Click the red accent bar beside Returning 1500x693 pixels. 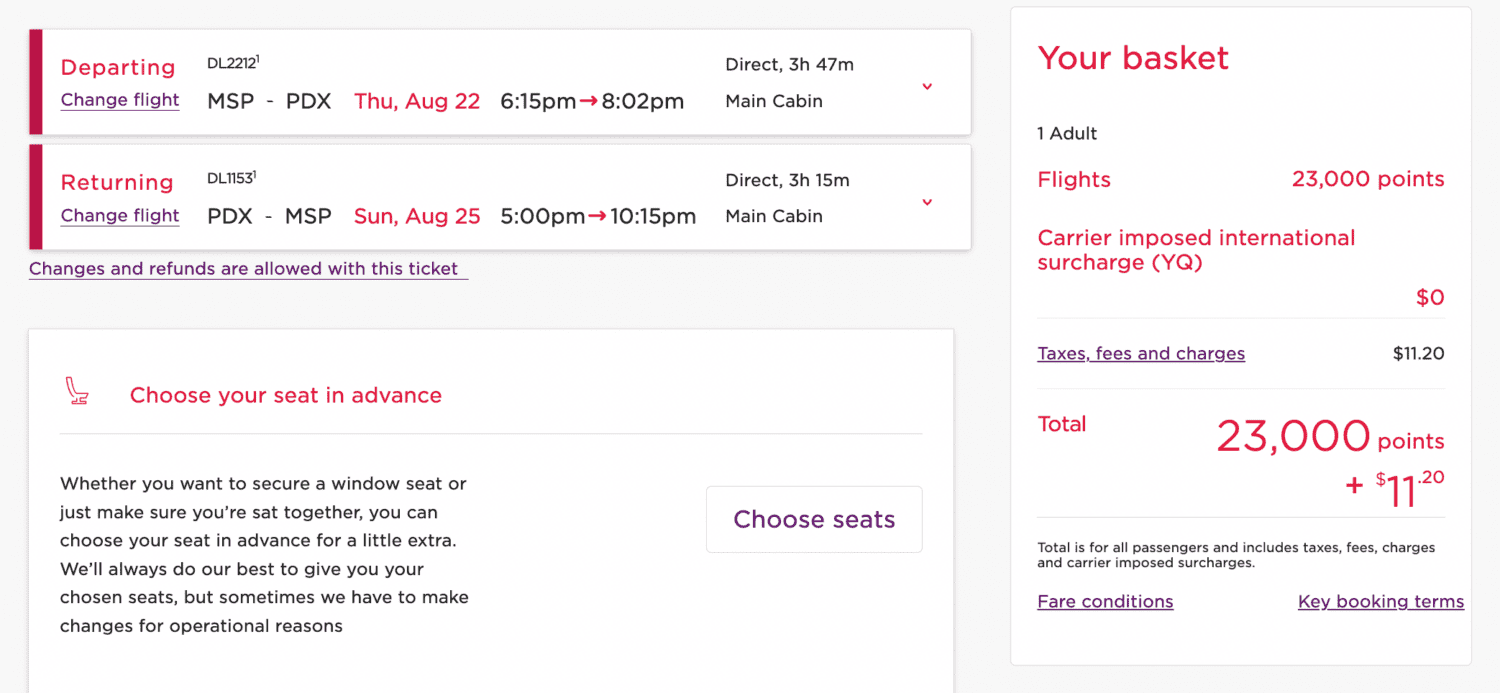coord(33,197)
